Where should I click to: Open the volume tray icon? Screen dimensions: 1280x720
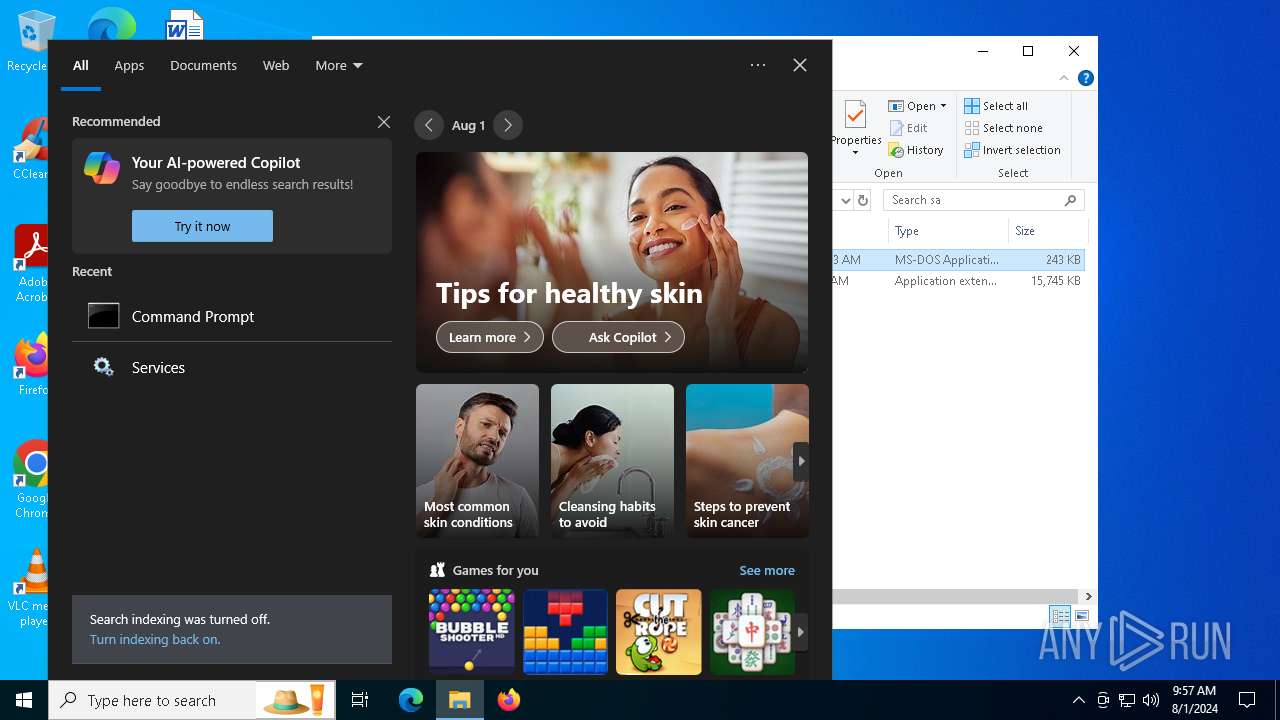click(1150, 700)
